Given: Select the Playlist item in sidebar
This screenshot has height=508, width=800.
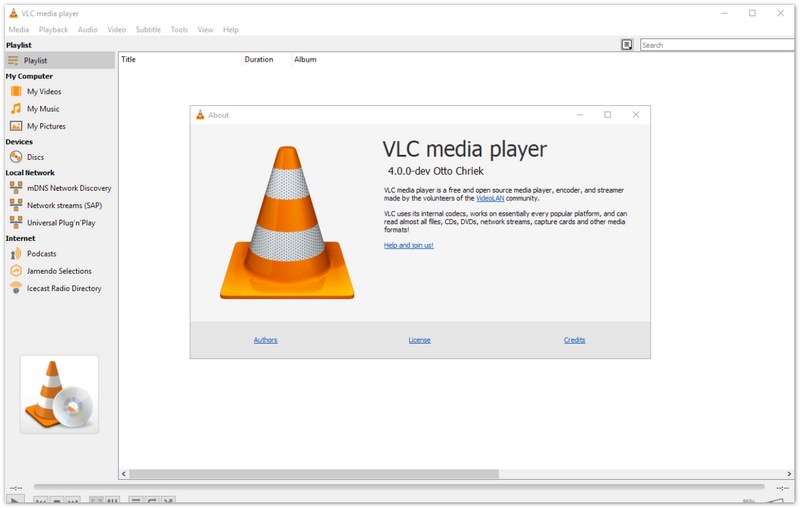Looking at the screenshot, I should pyautogui.click(x=60, y=60).
